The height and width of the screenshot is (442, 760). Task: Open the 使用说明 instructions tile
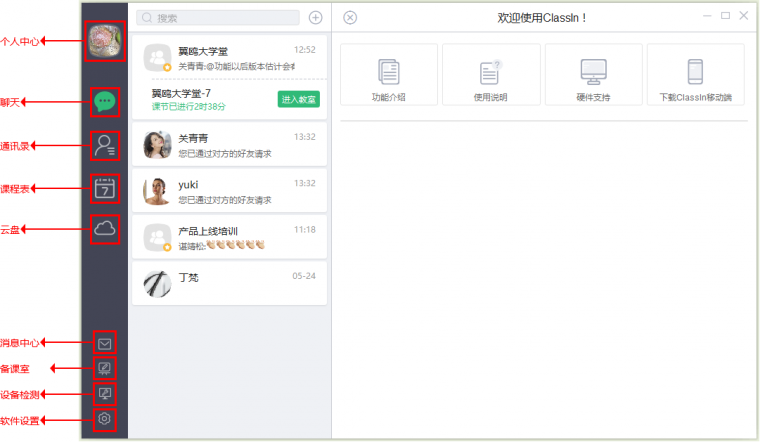[490, 75]
